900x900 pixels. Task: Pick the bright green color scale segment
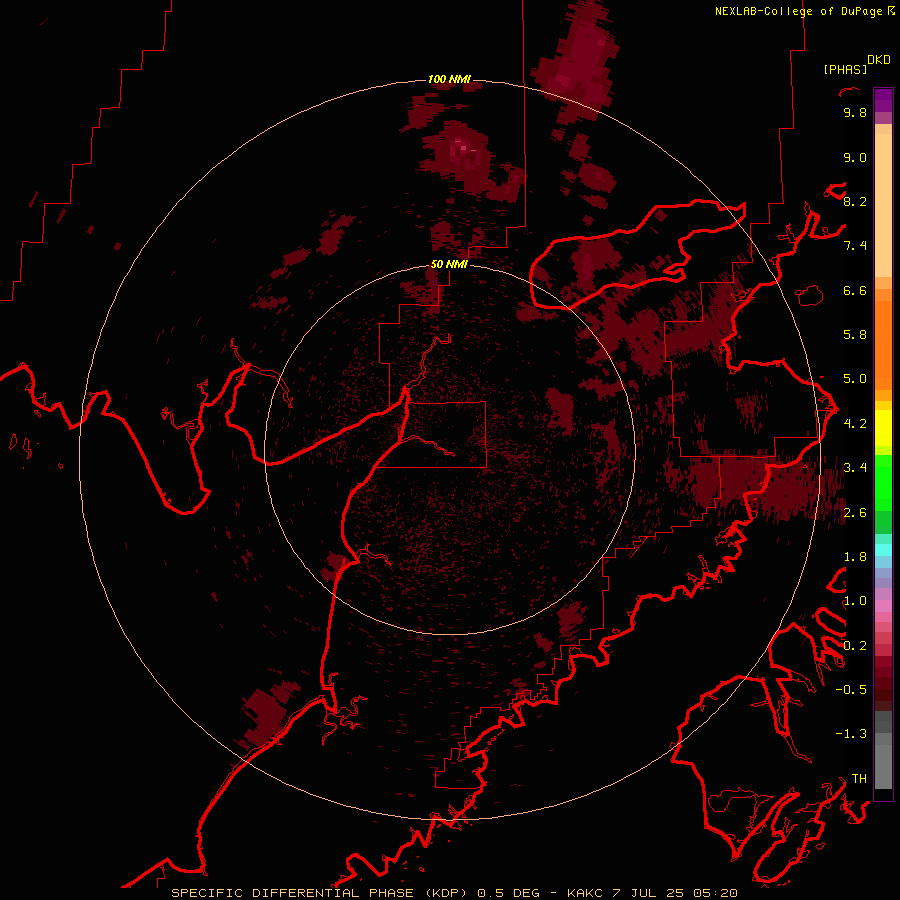pos(883,482)
